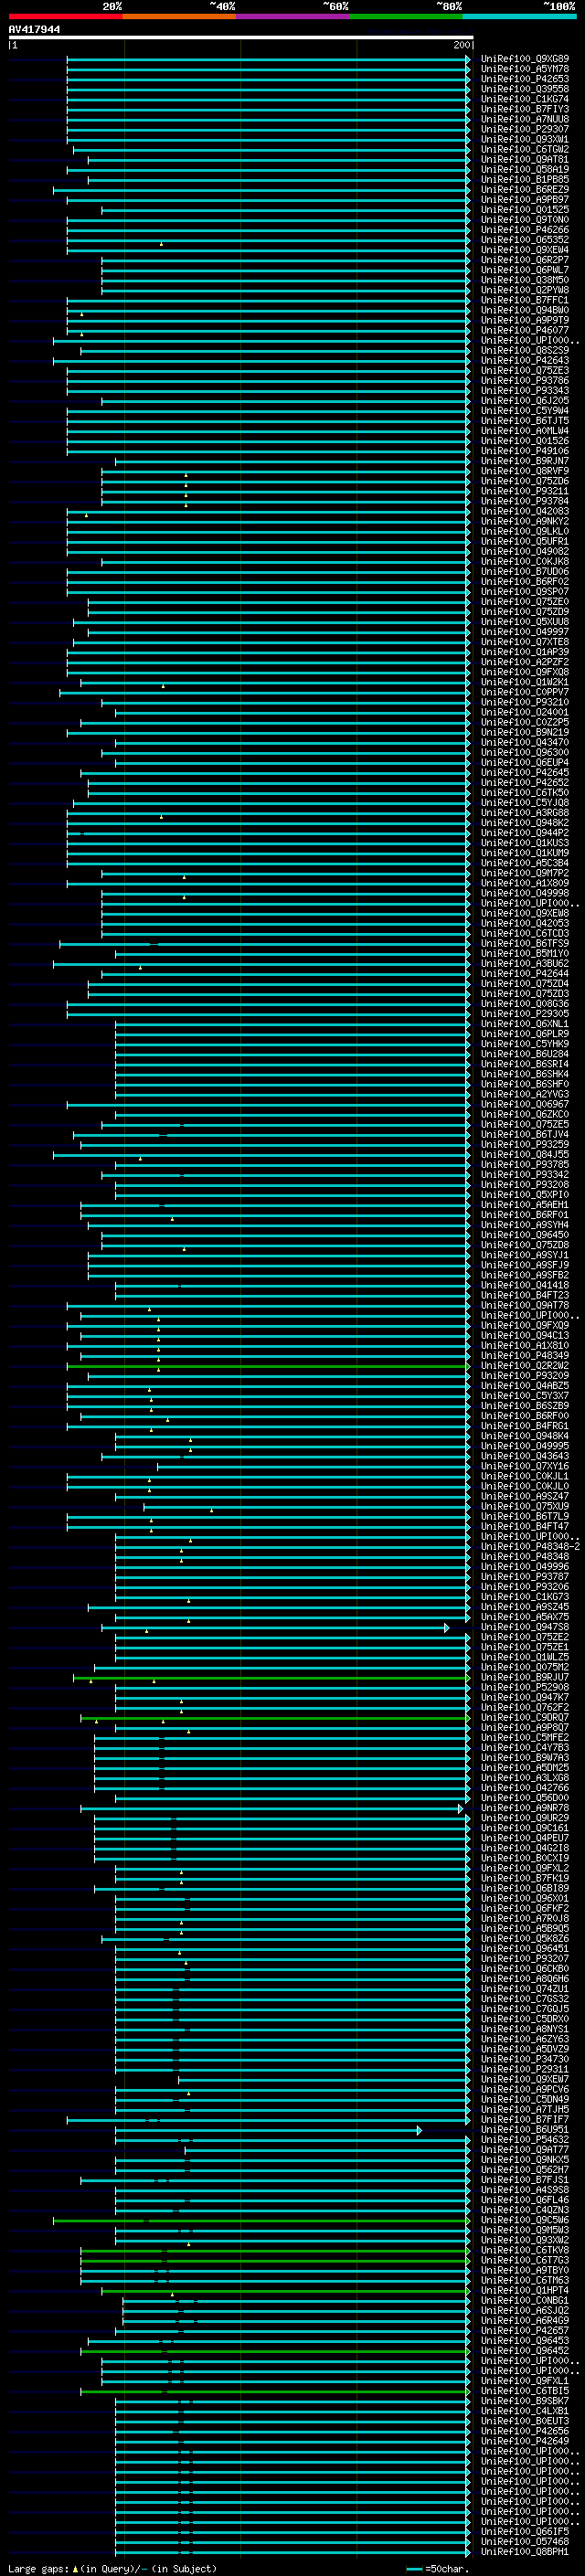
Task: Click label UniRef100_A6R4G9
Action: pos(525,2321)
